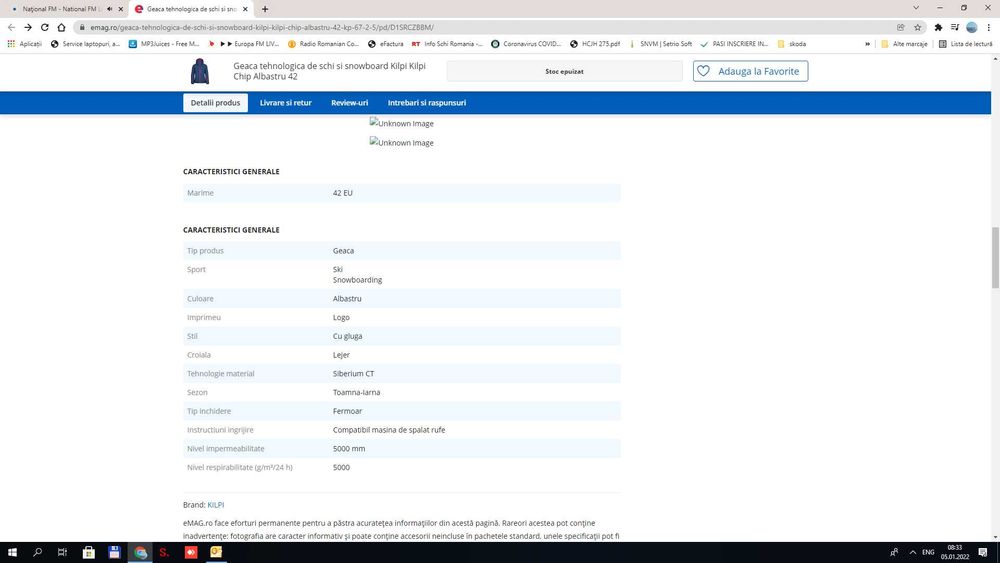Click the 42 EU size value
This screenshot has height=563, width=1000.
[x=342, y=193]
